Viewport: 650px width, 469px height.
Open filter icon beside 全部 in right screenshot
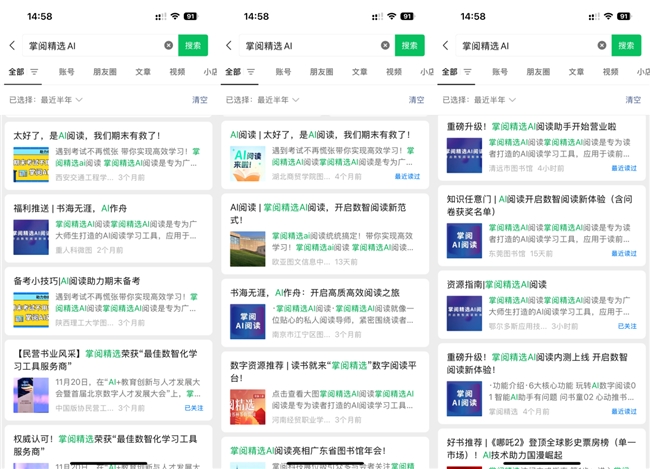coord(468,72)
